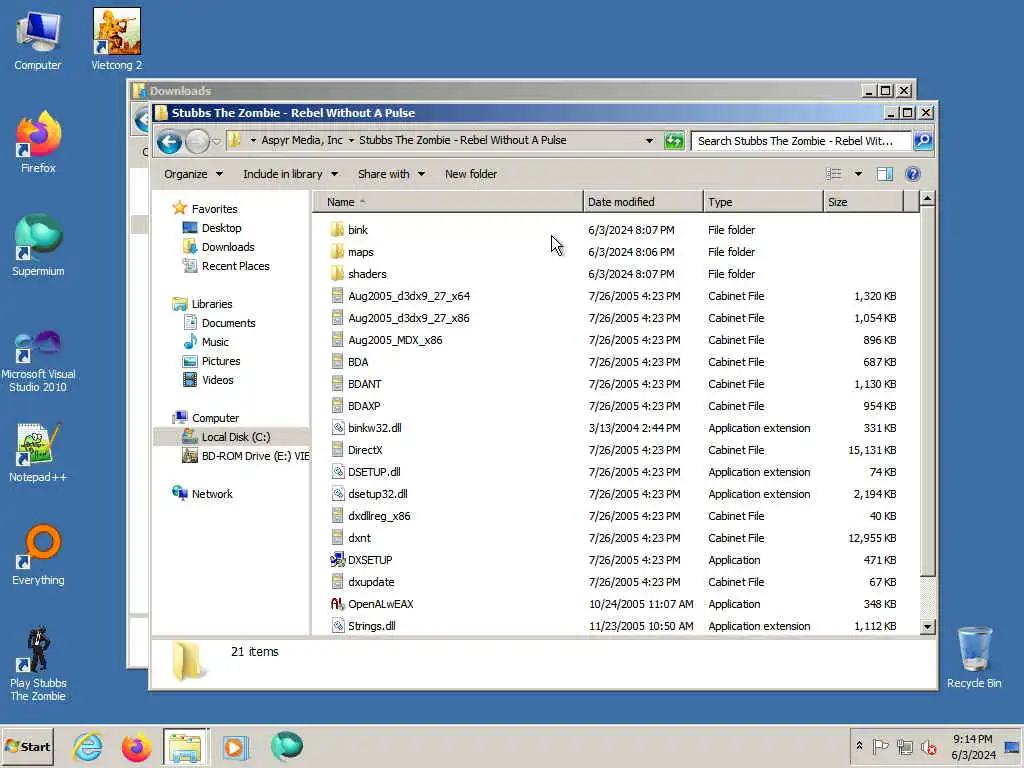Select the bink folder

point(358,230)
